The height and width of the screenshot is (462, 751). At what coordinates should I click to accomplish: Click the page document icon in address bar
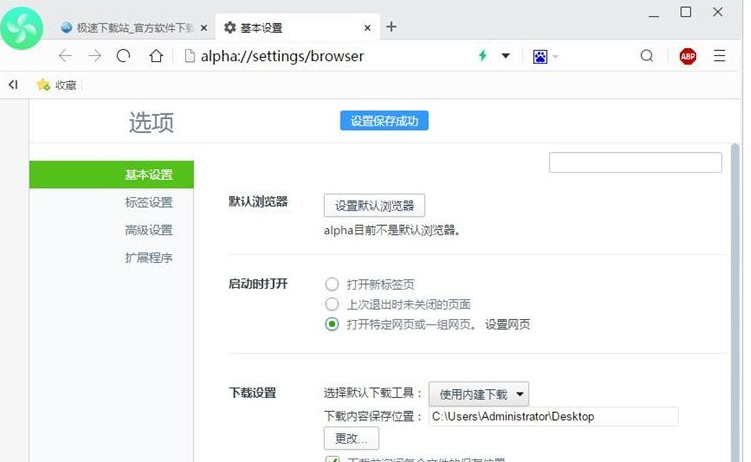pos(190,56)
